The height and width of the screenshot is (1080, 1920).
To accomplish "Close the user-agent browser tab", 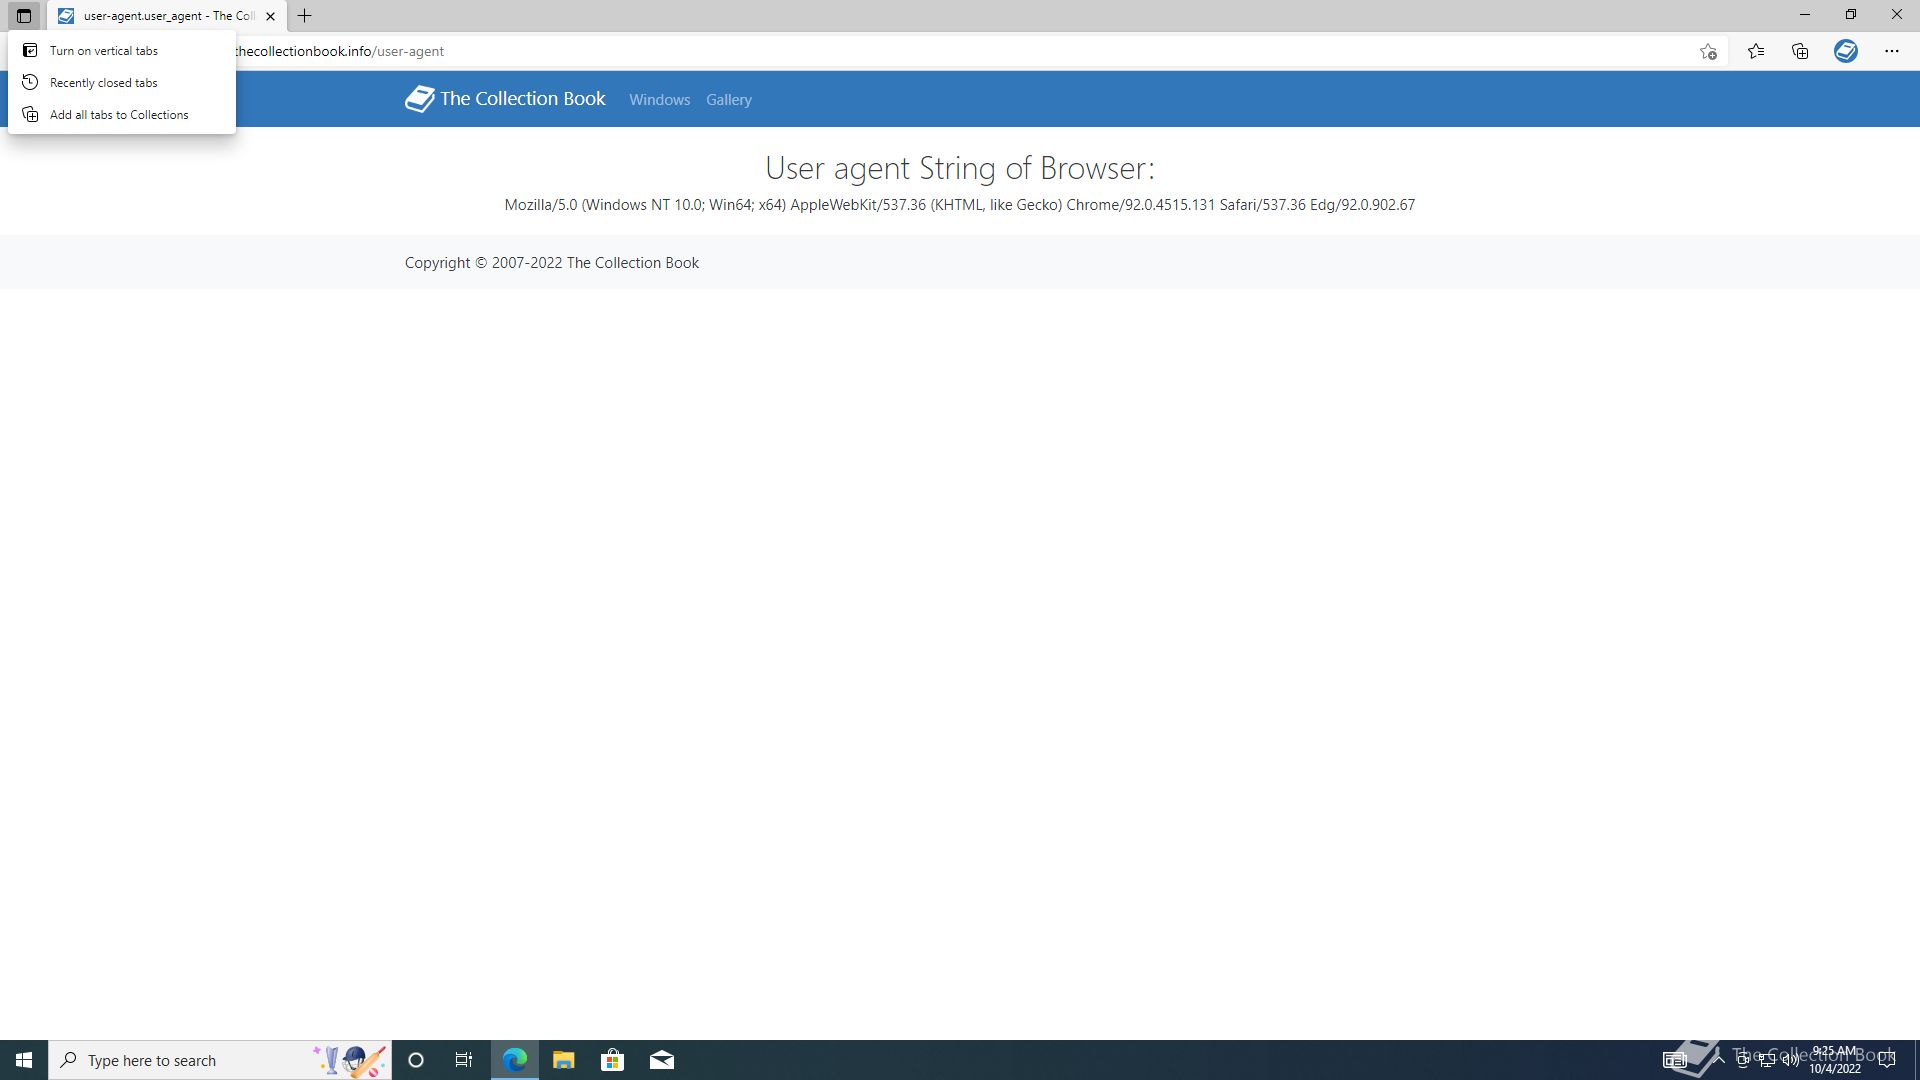I will point(270,16).
